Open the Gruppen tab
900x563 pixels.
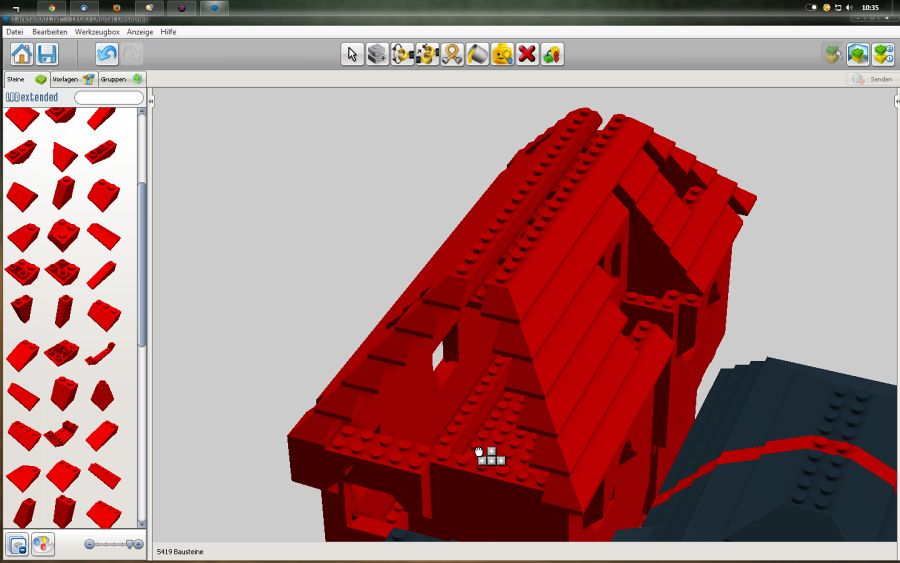click(x=121, y=79)
